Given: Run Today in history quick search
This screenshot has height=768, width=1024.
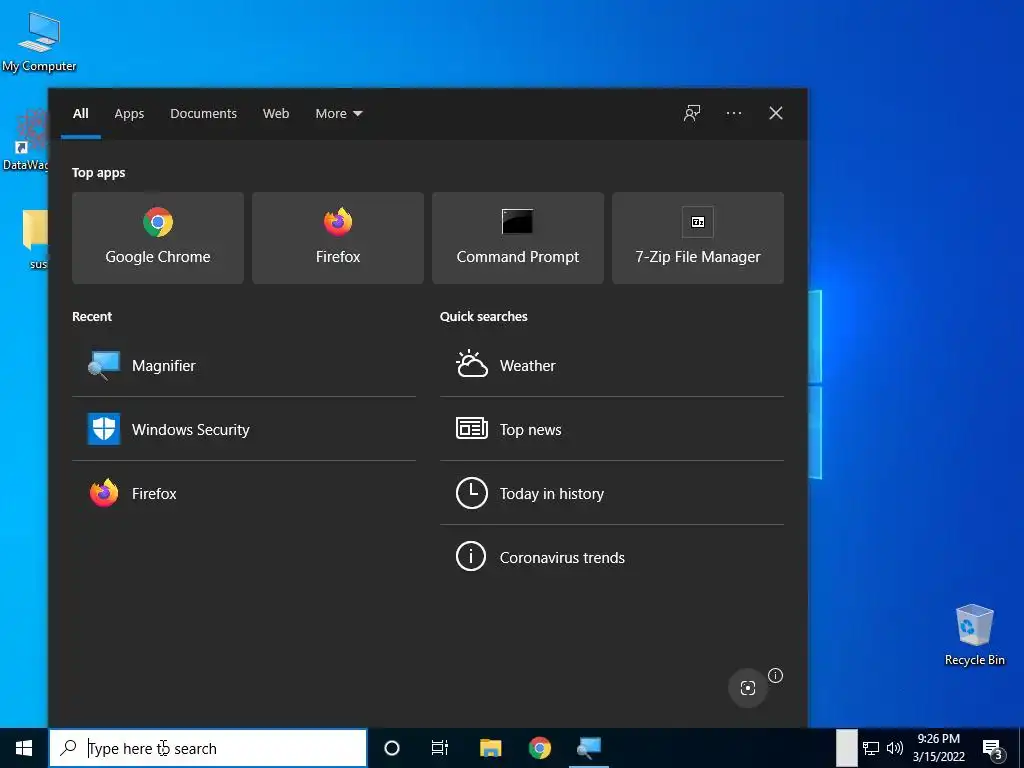Looking at the screenshot, I should click(611, 493).
